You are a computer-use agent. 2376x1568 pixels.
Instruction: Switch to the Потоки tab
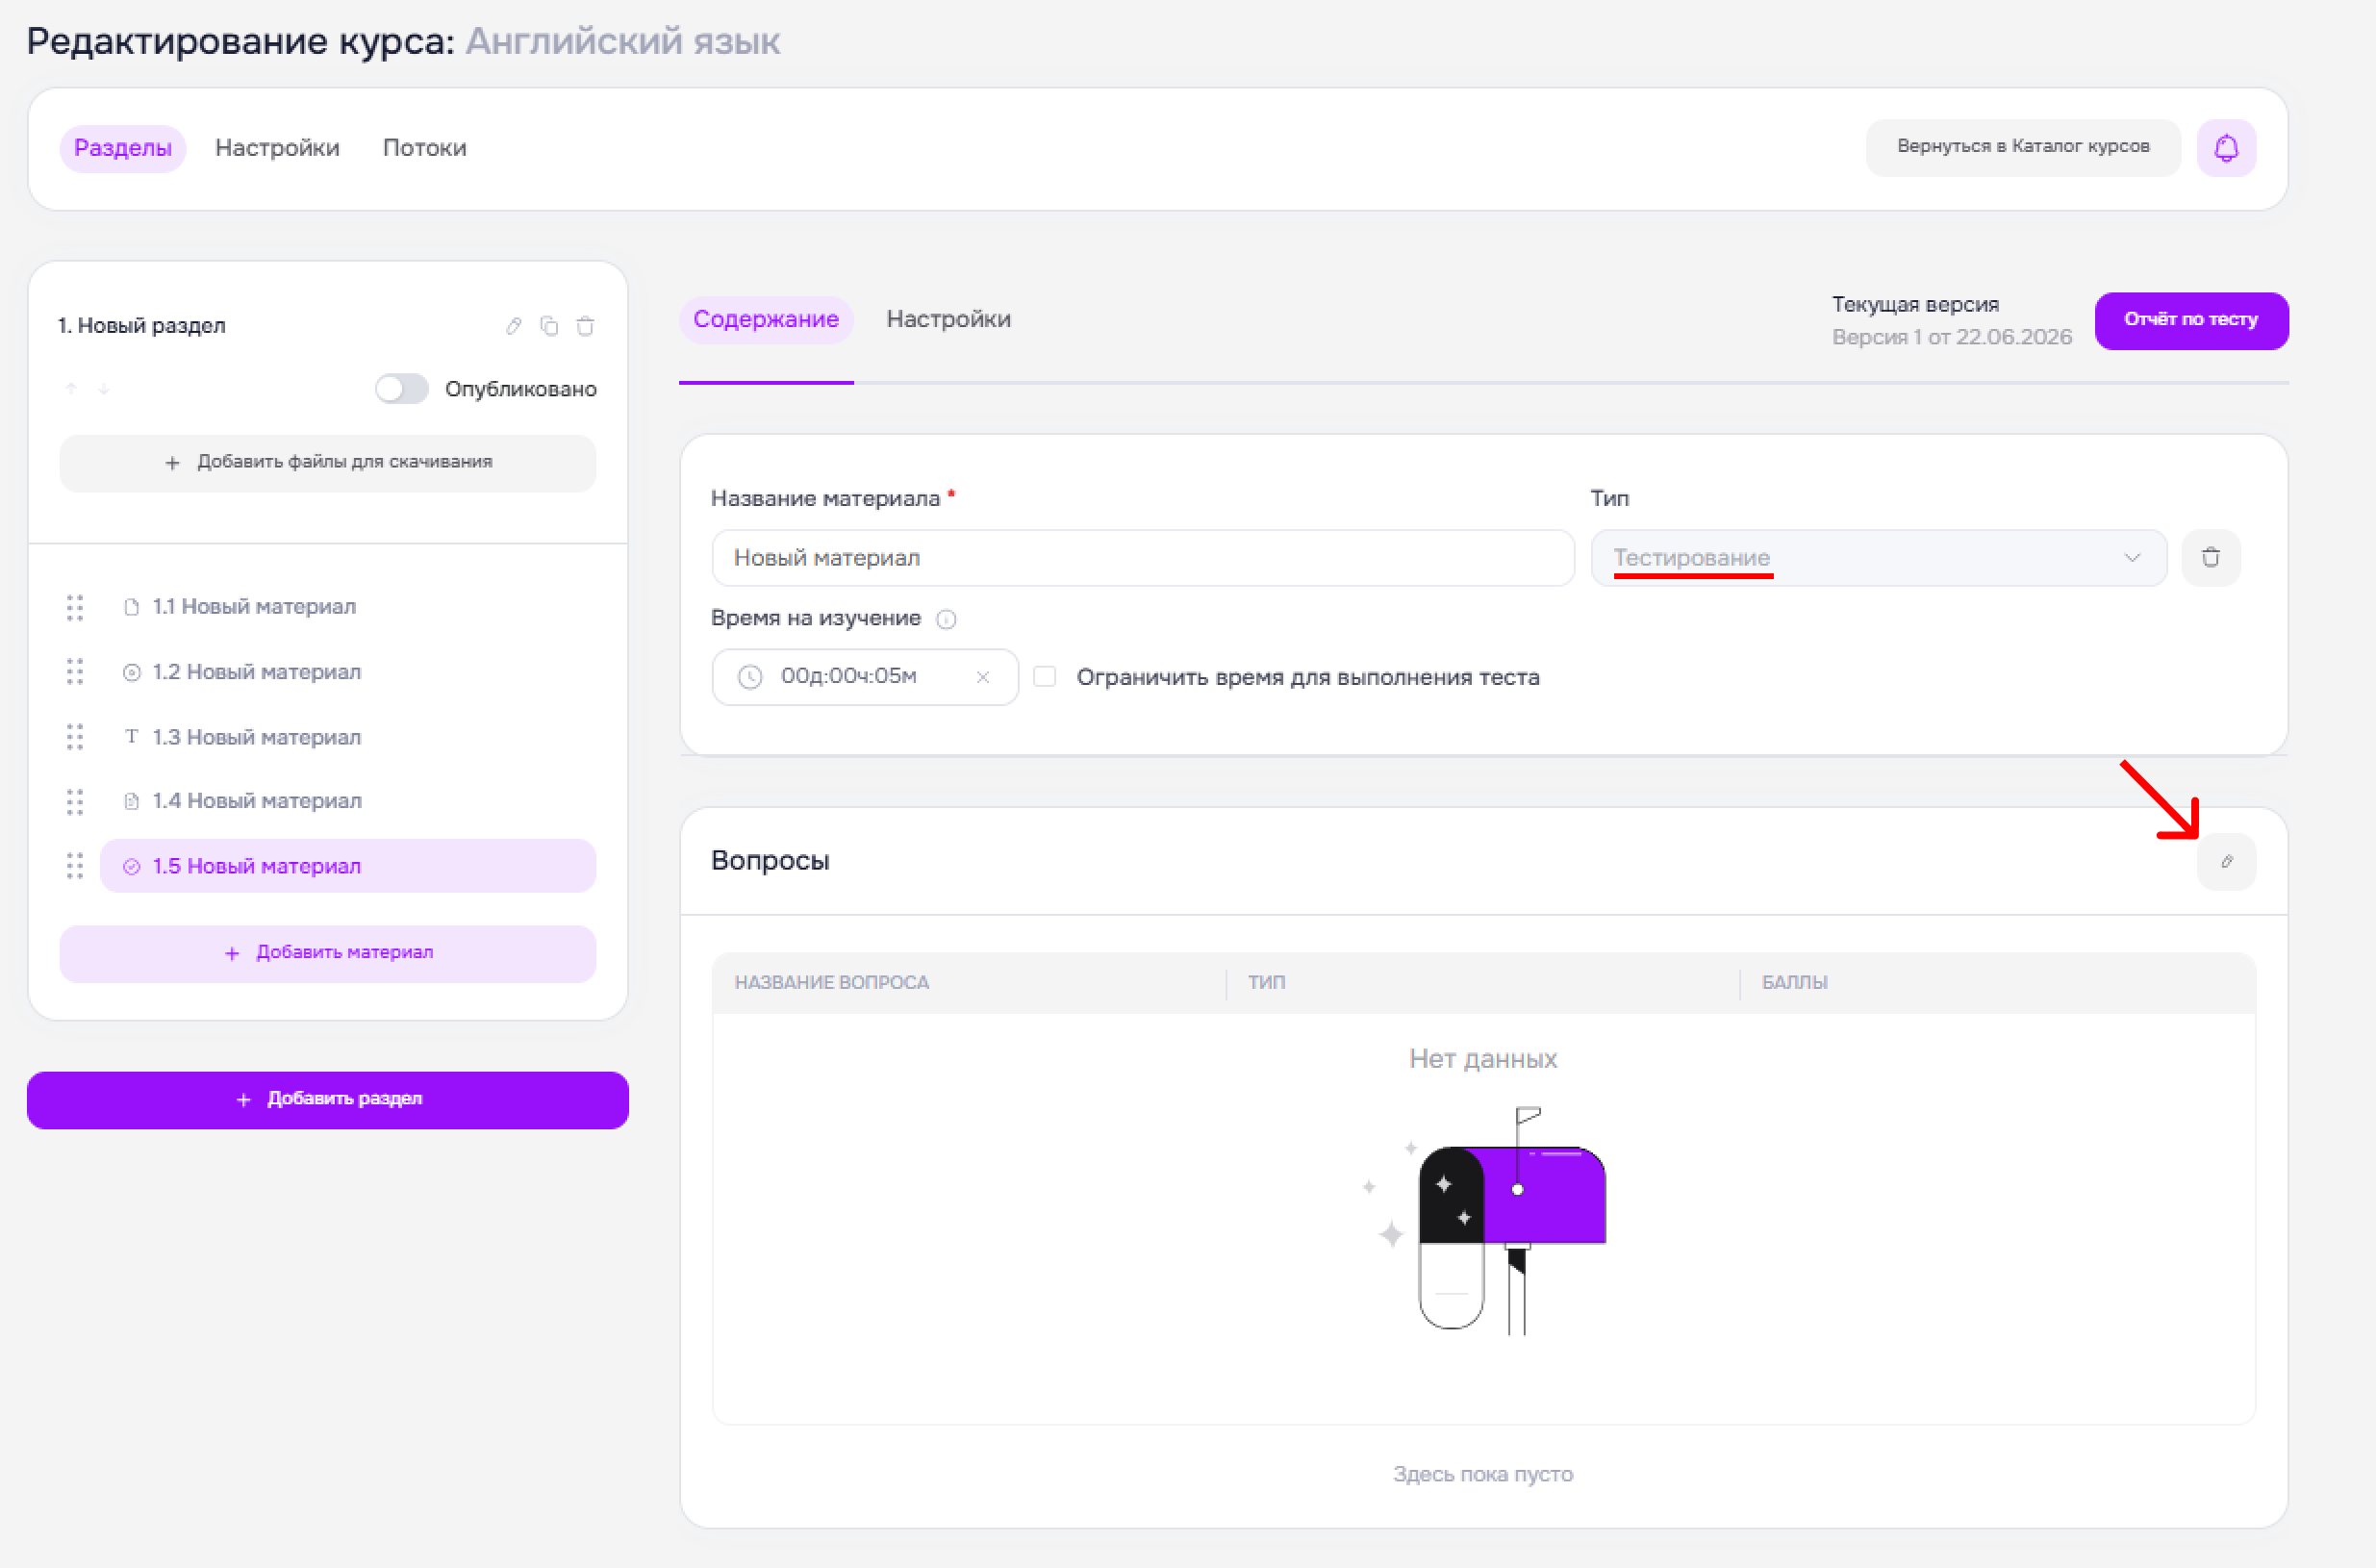tap(424, 148)
